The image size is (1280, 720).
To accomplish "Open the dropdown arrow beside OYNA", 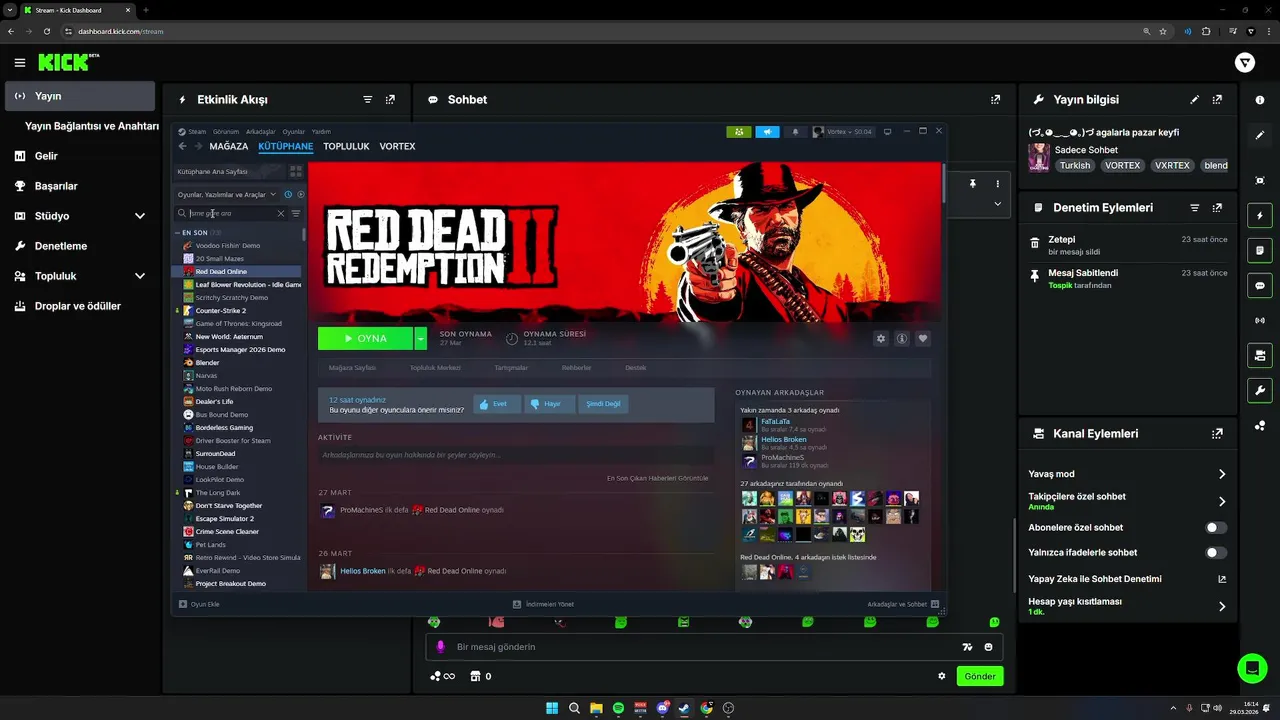I will [421, 339].
